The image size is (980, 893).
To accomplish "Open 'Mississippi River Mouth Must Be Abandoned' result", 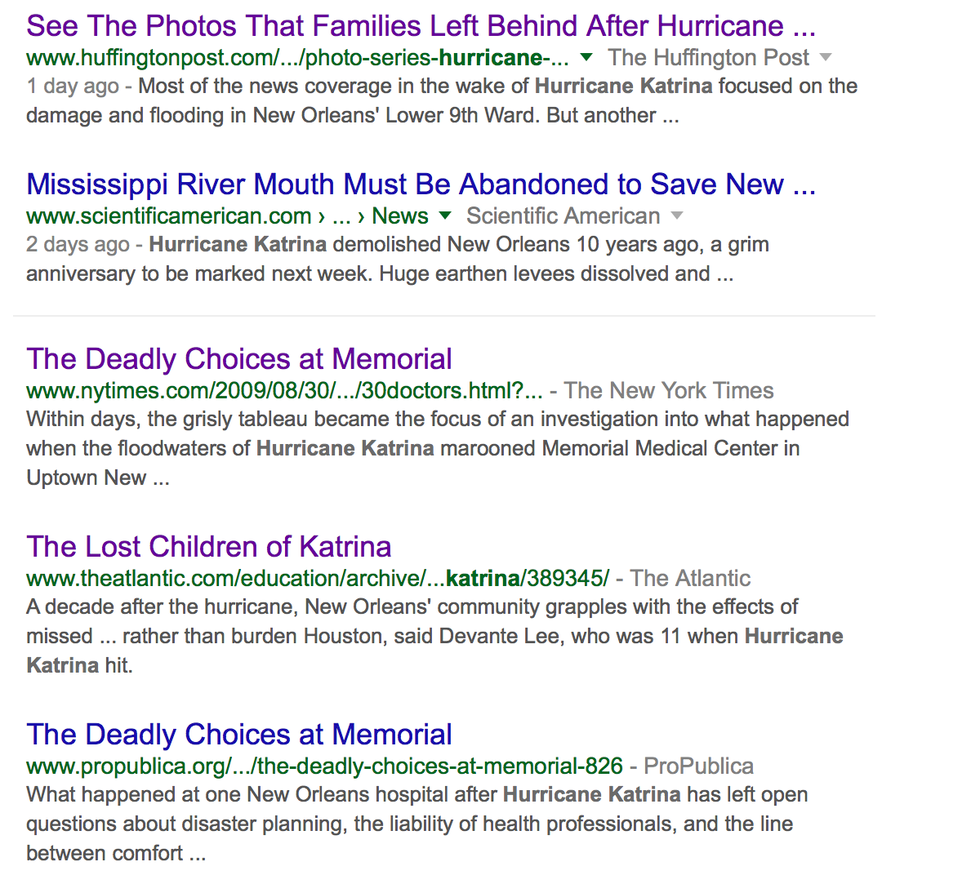I will coord(421,184).
